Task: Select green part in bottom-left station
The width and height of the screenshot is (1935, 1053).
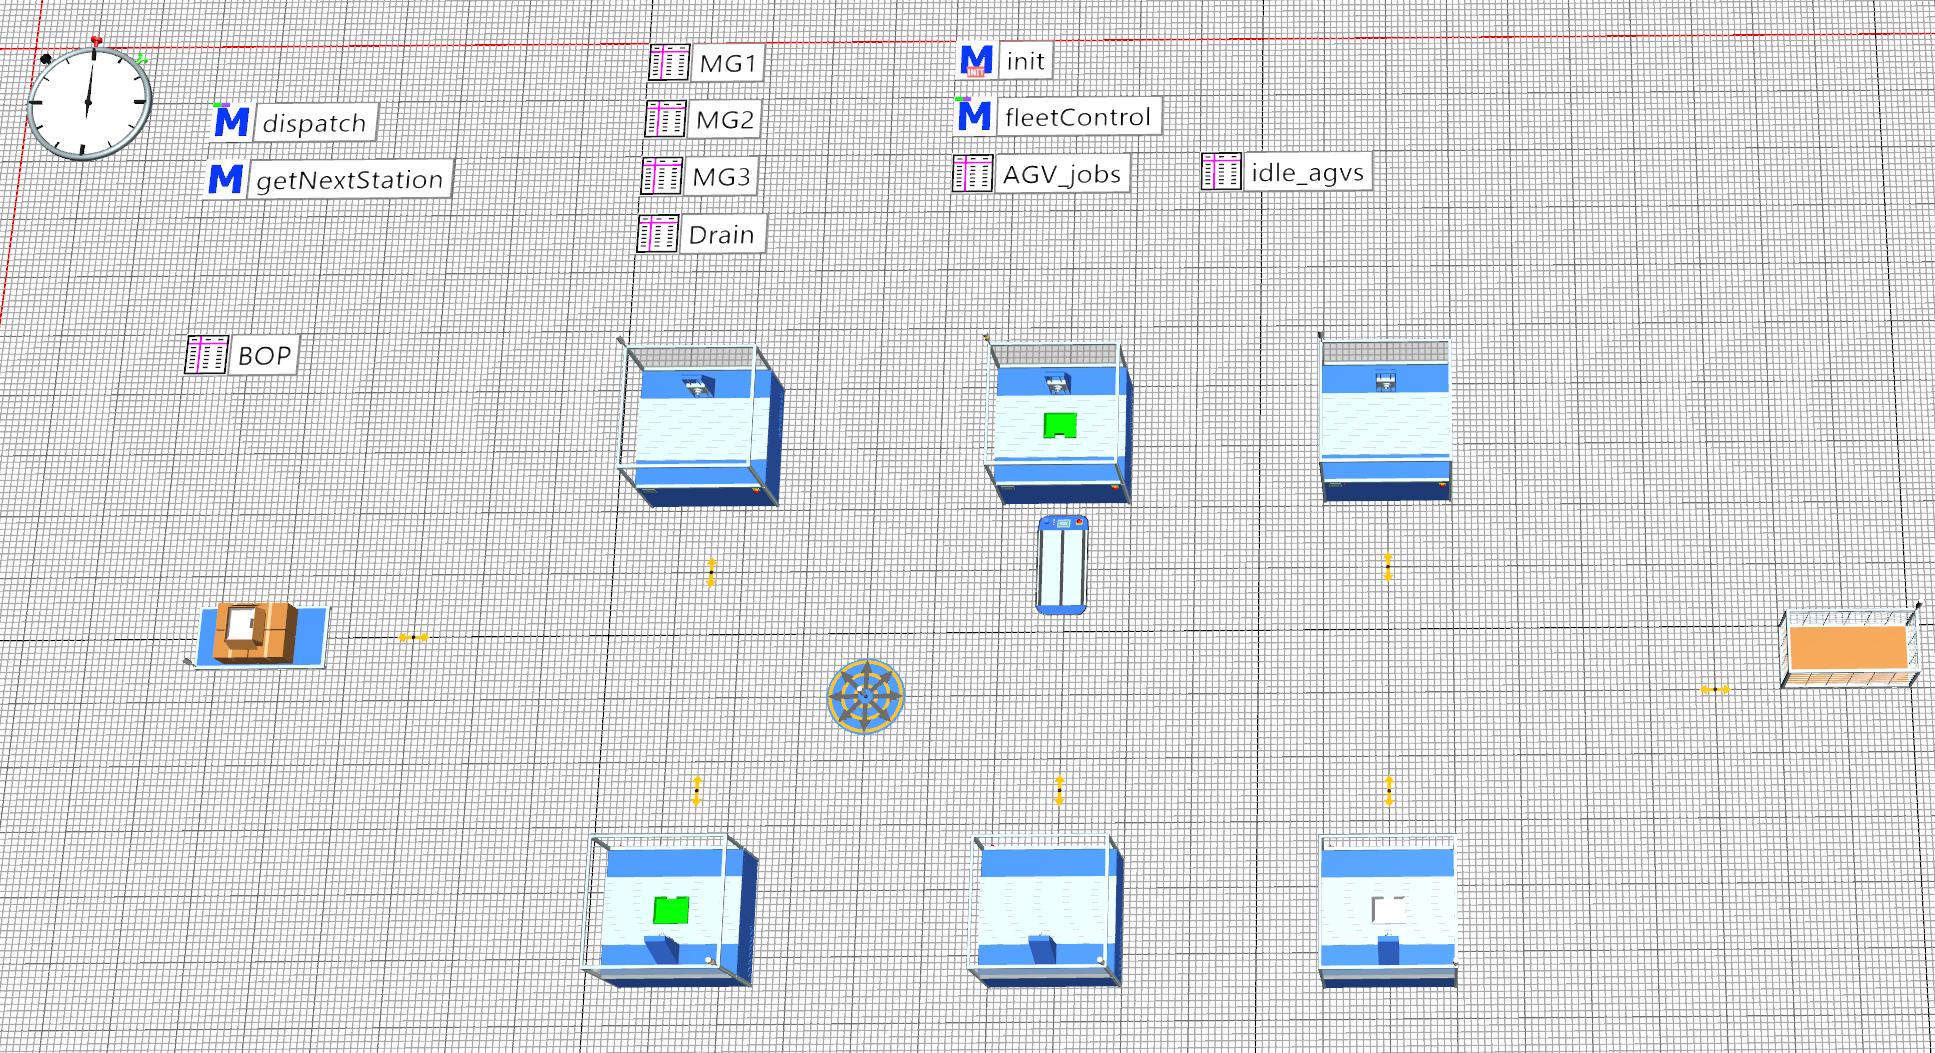Action: 671,910
